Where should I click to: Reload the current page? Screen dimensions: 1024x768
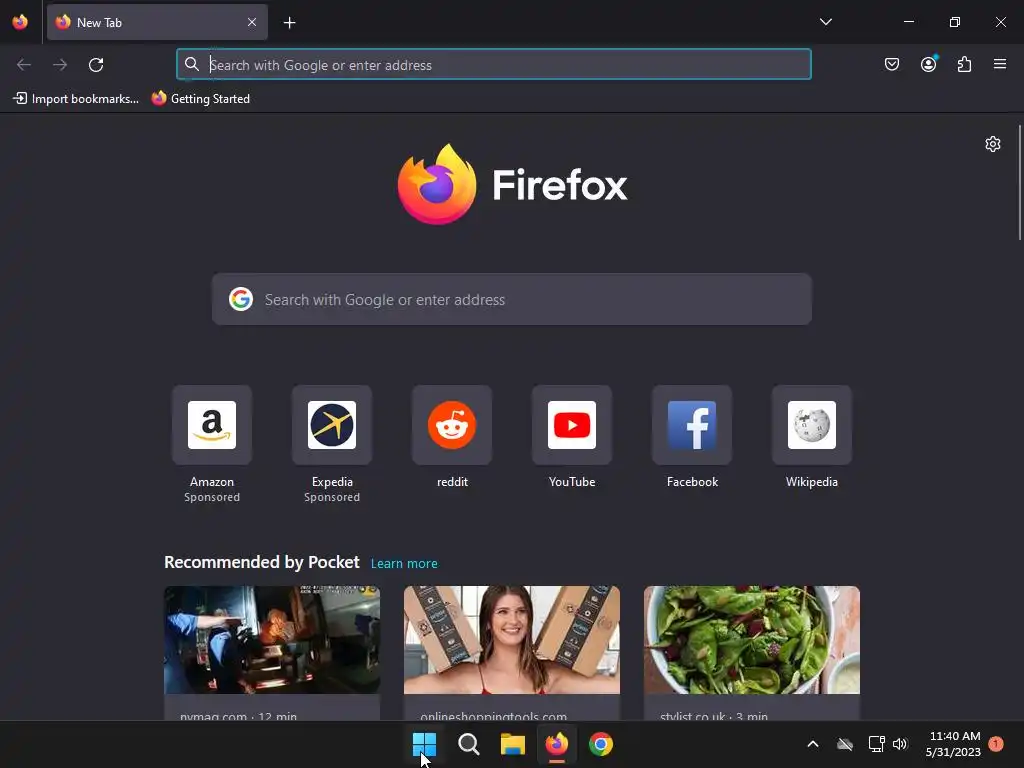click(96, 65)
